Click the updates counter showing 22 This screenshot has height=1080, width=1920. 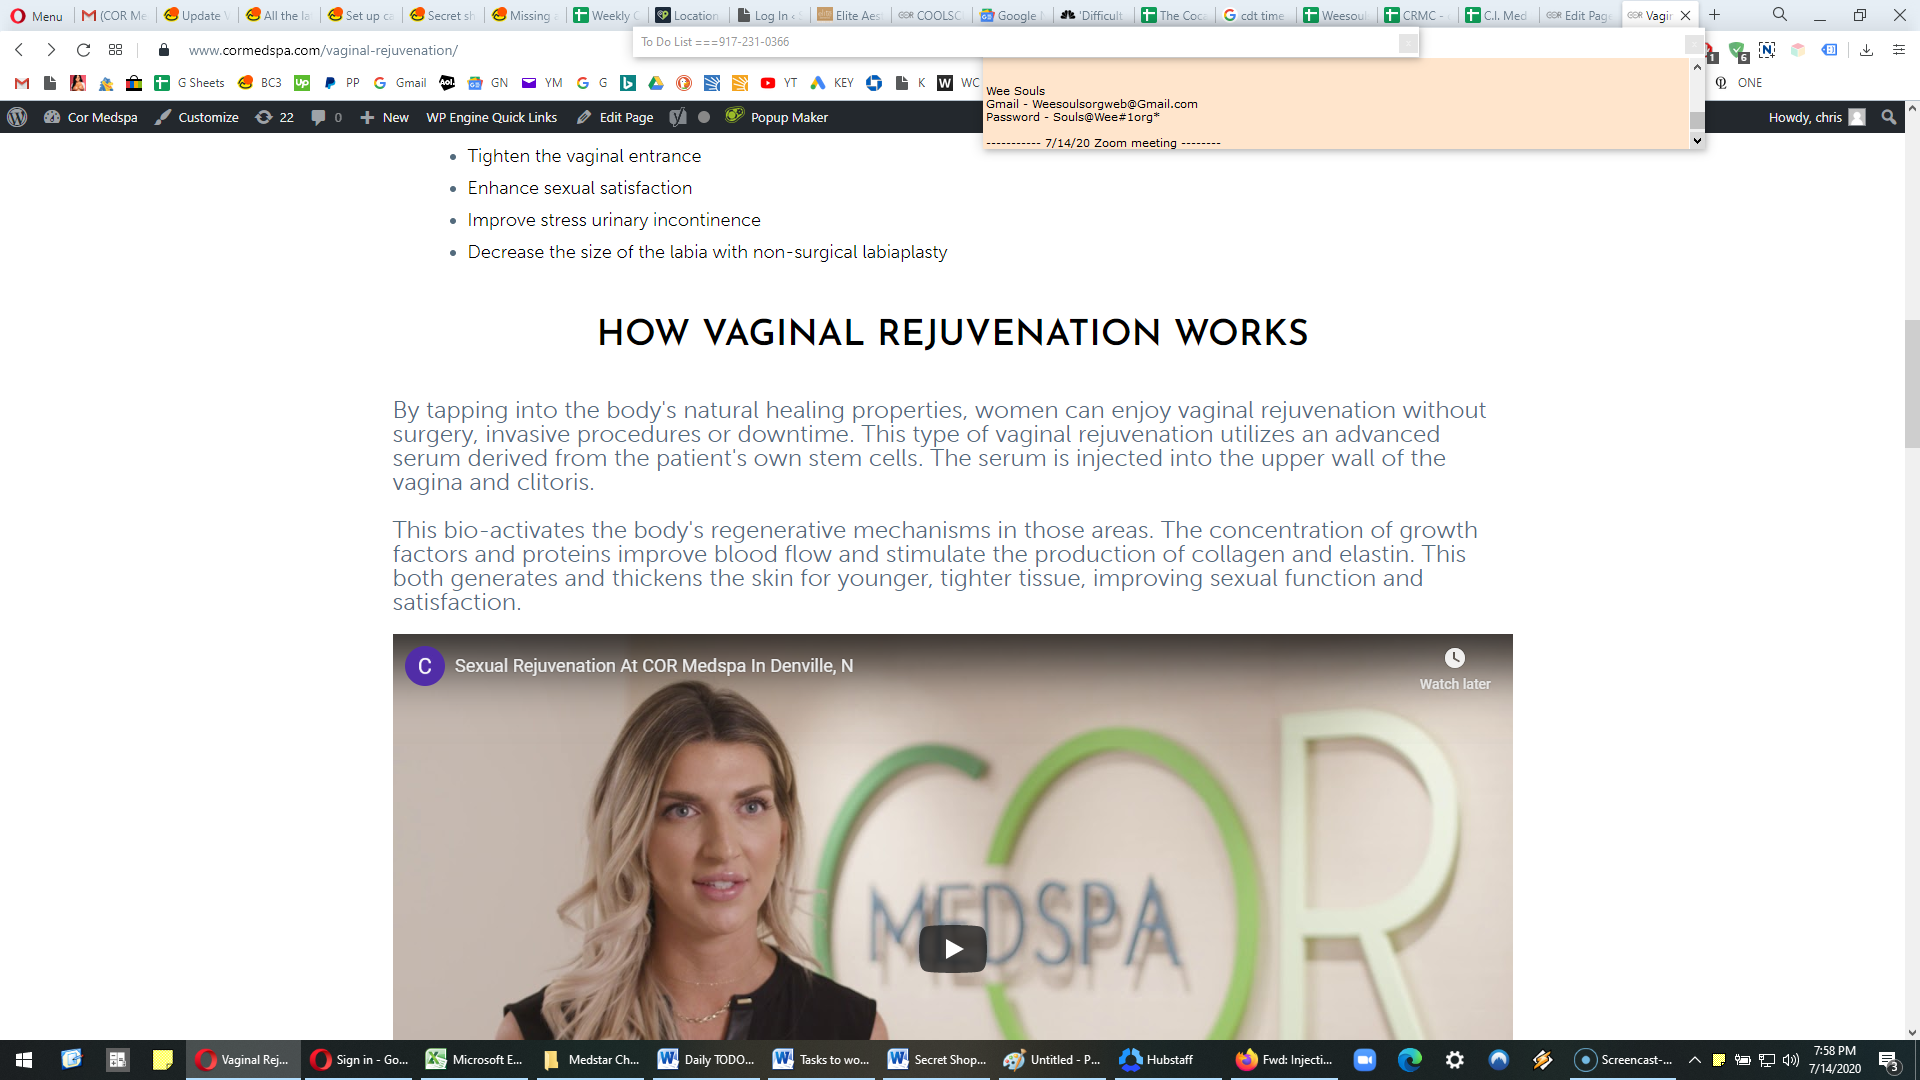pos(274,117)
